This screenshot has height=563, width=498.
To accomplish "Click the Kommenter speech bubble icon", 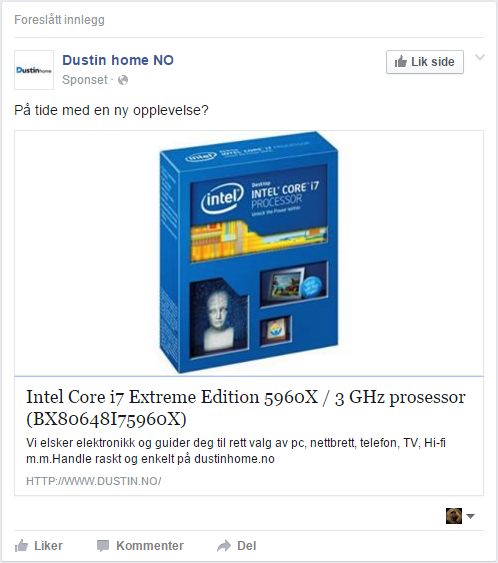I will click(x=103, y=546).
